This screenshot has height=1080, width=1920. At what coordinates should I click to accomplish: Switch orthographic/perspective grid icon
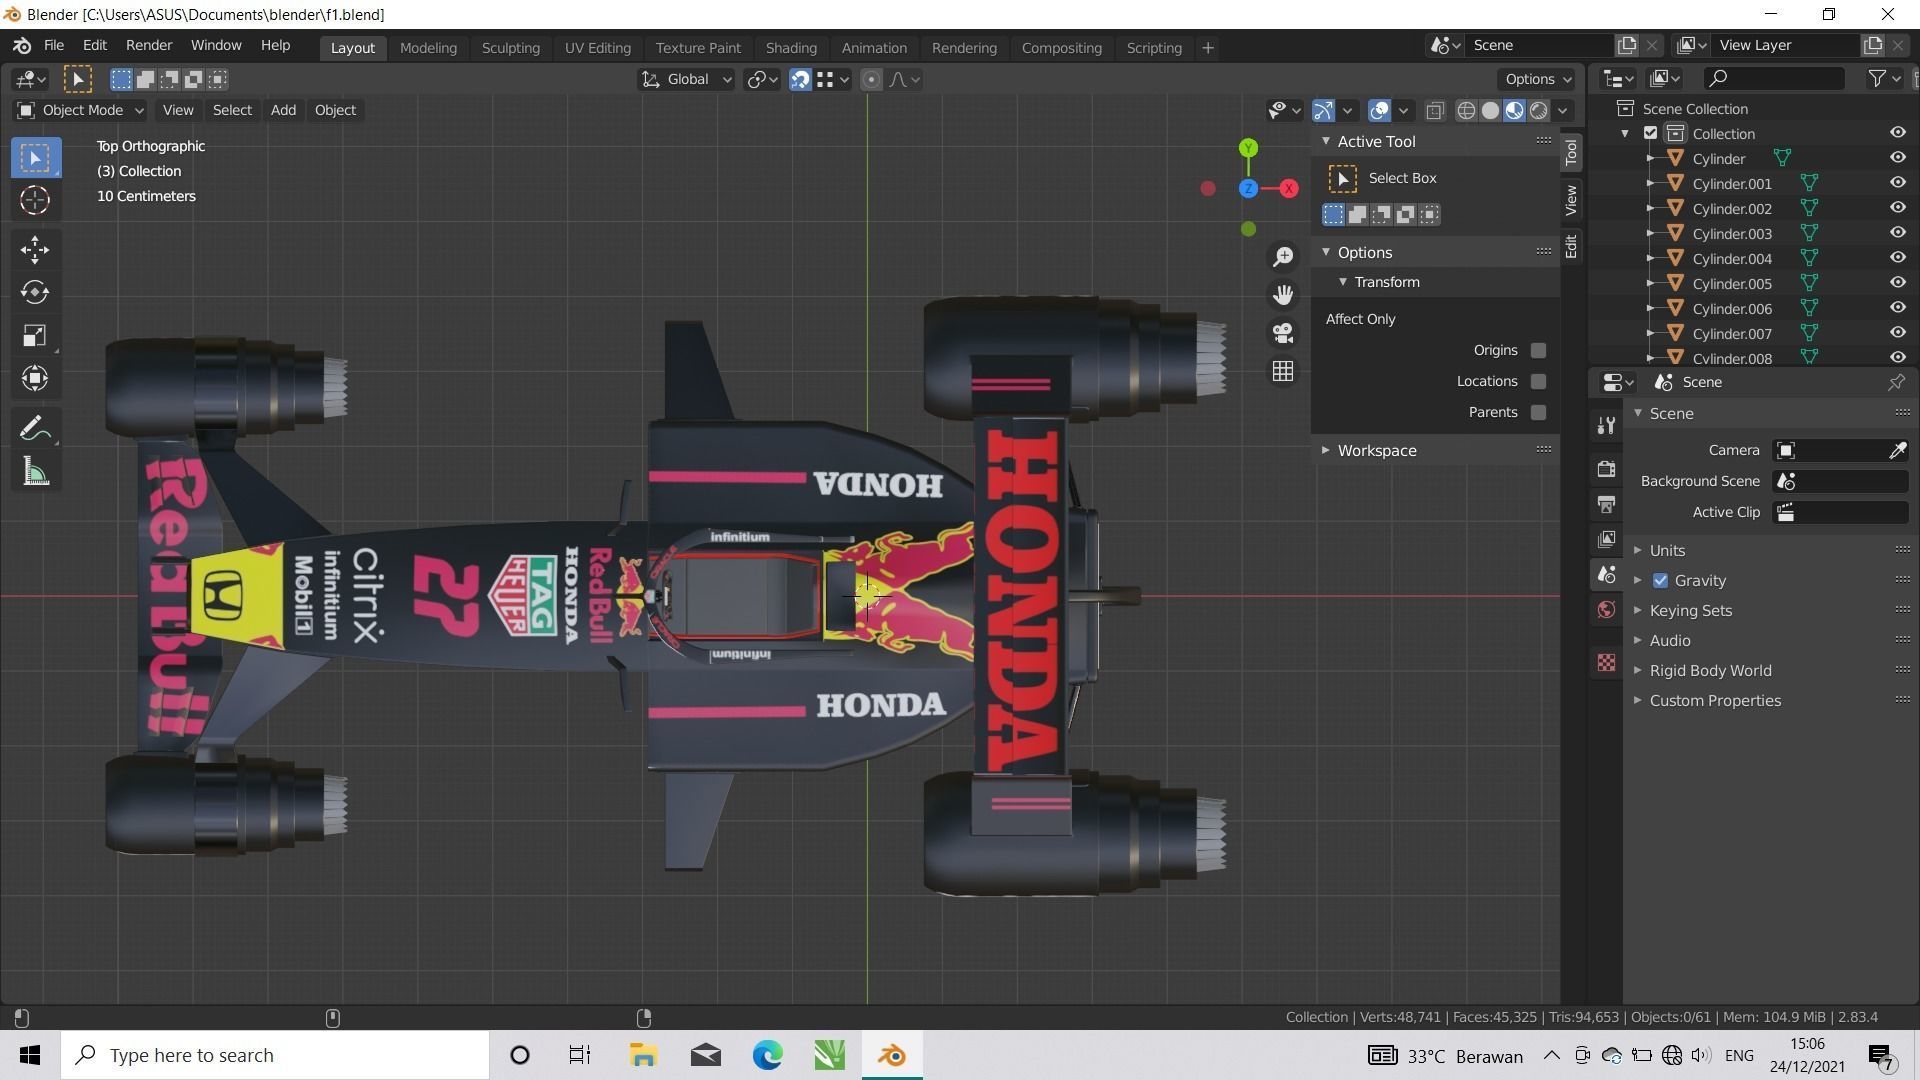click(x=1283, y=371)
